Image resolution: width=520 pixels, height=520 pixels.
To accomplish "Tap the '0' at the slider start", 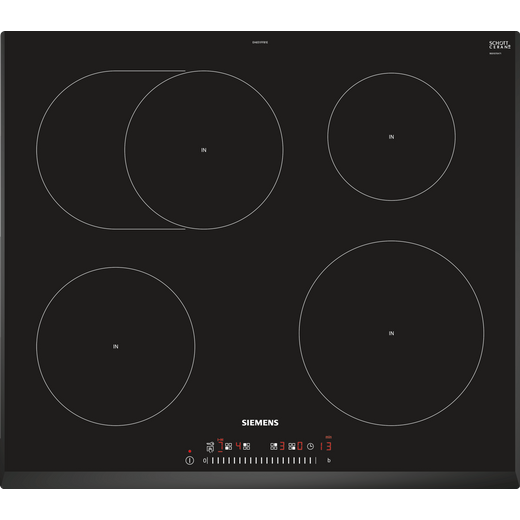I will pos(205,461).
